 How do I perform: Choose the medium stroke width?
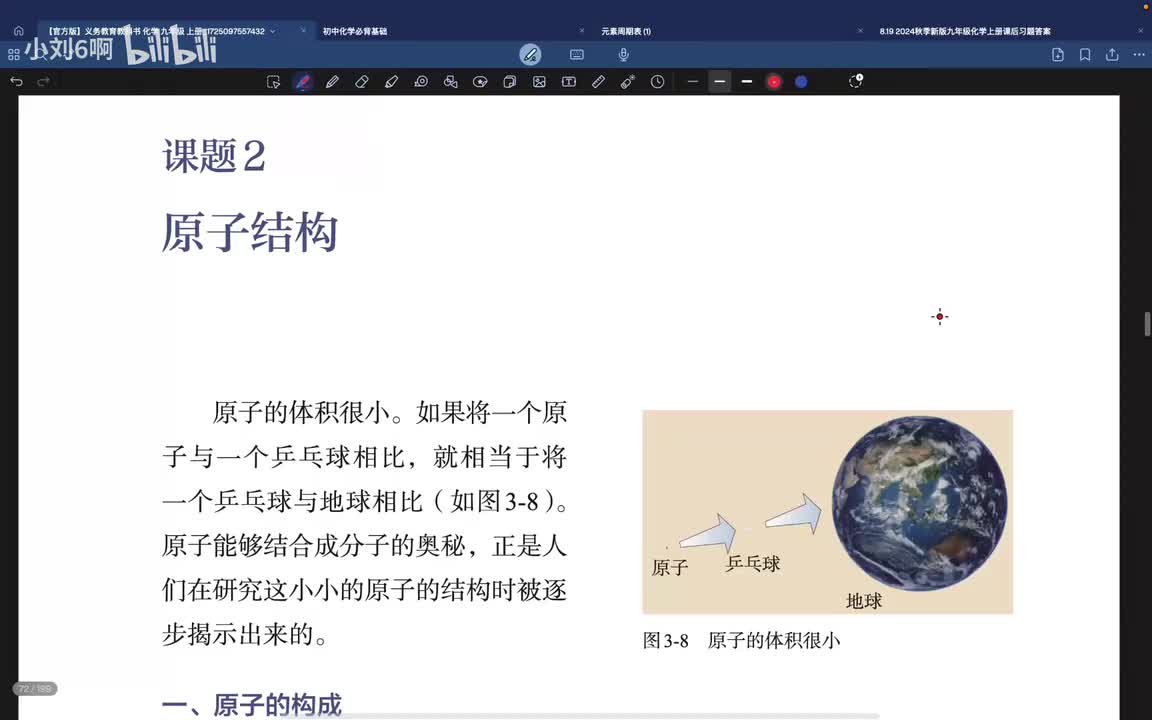tap(719, 82)
